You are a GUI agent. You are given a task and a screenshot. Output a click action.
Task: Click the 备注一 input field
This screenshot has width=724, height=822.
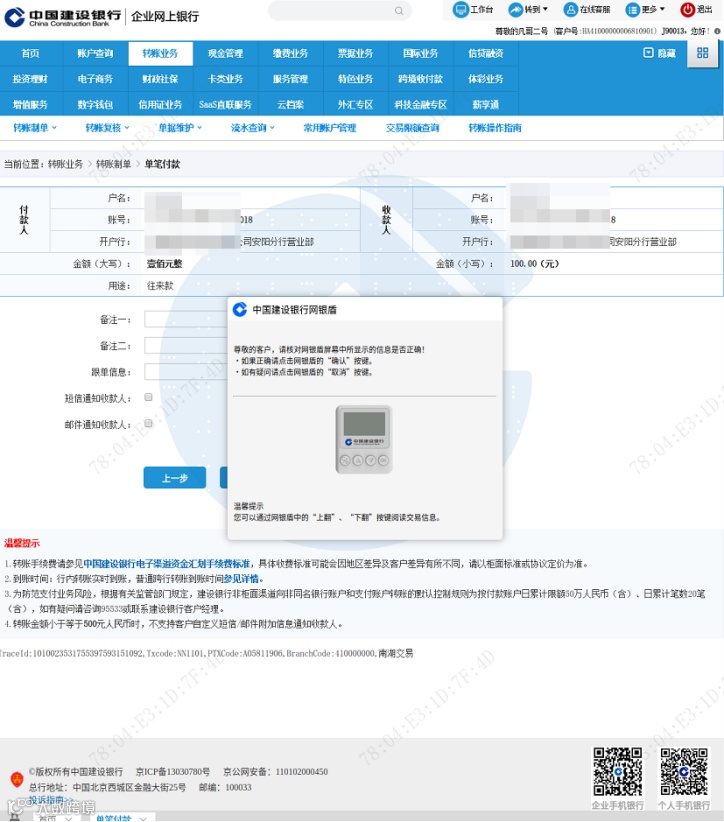tap(186, 319)
